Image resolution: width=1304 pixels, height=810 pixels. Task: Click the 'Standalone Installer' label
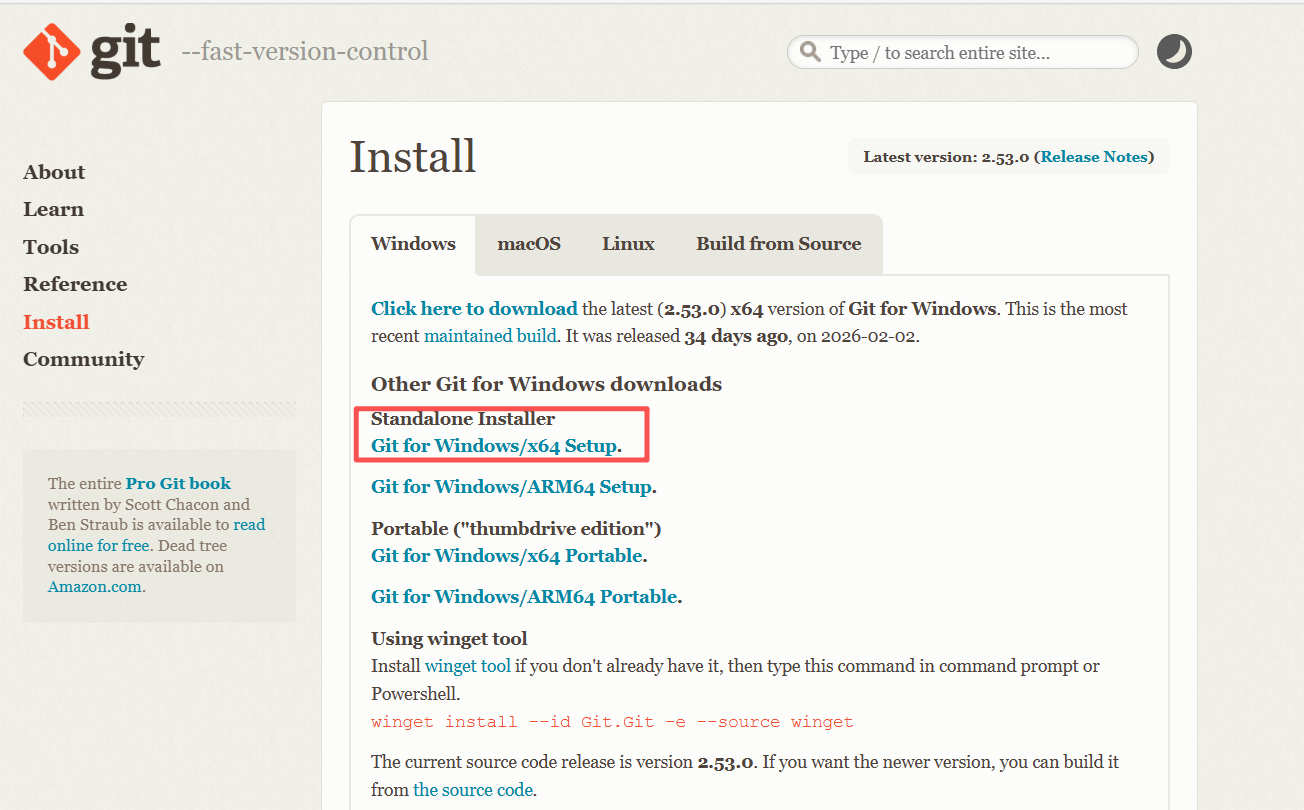pos(463,419)
